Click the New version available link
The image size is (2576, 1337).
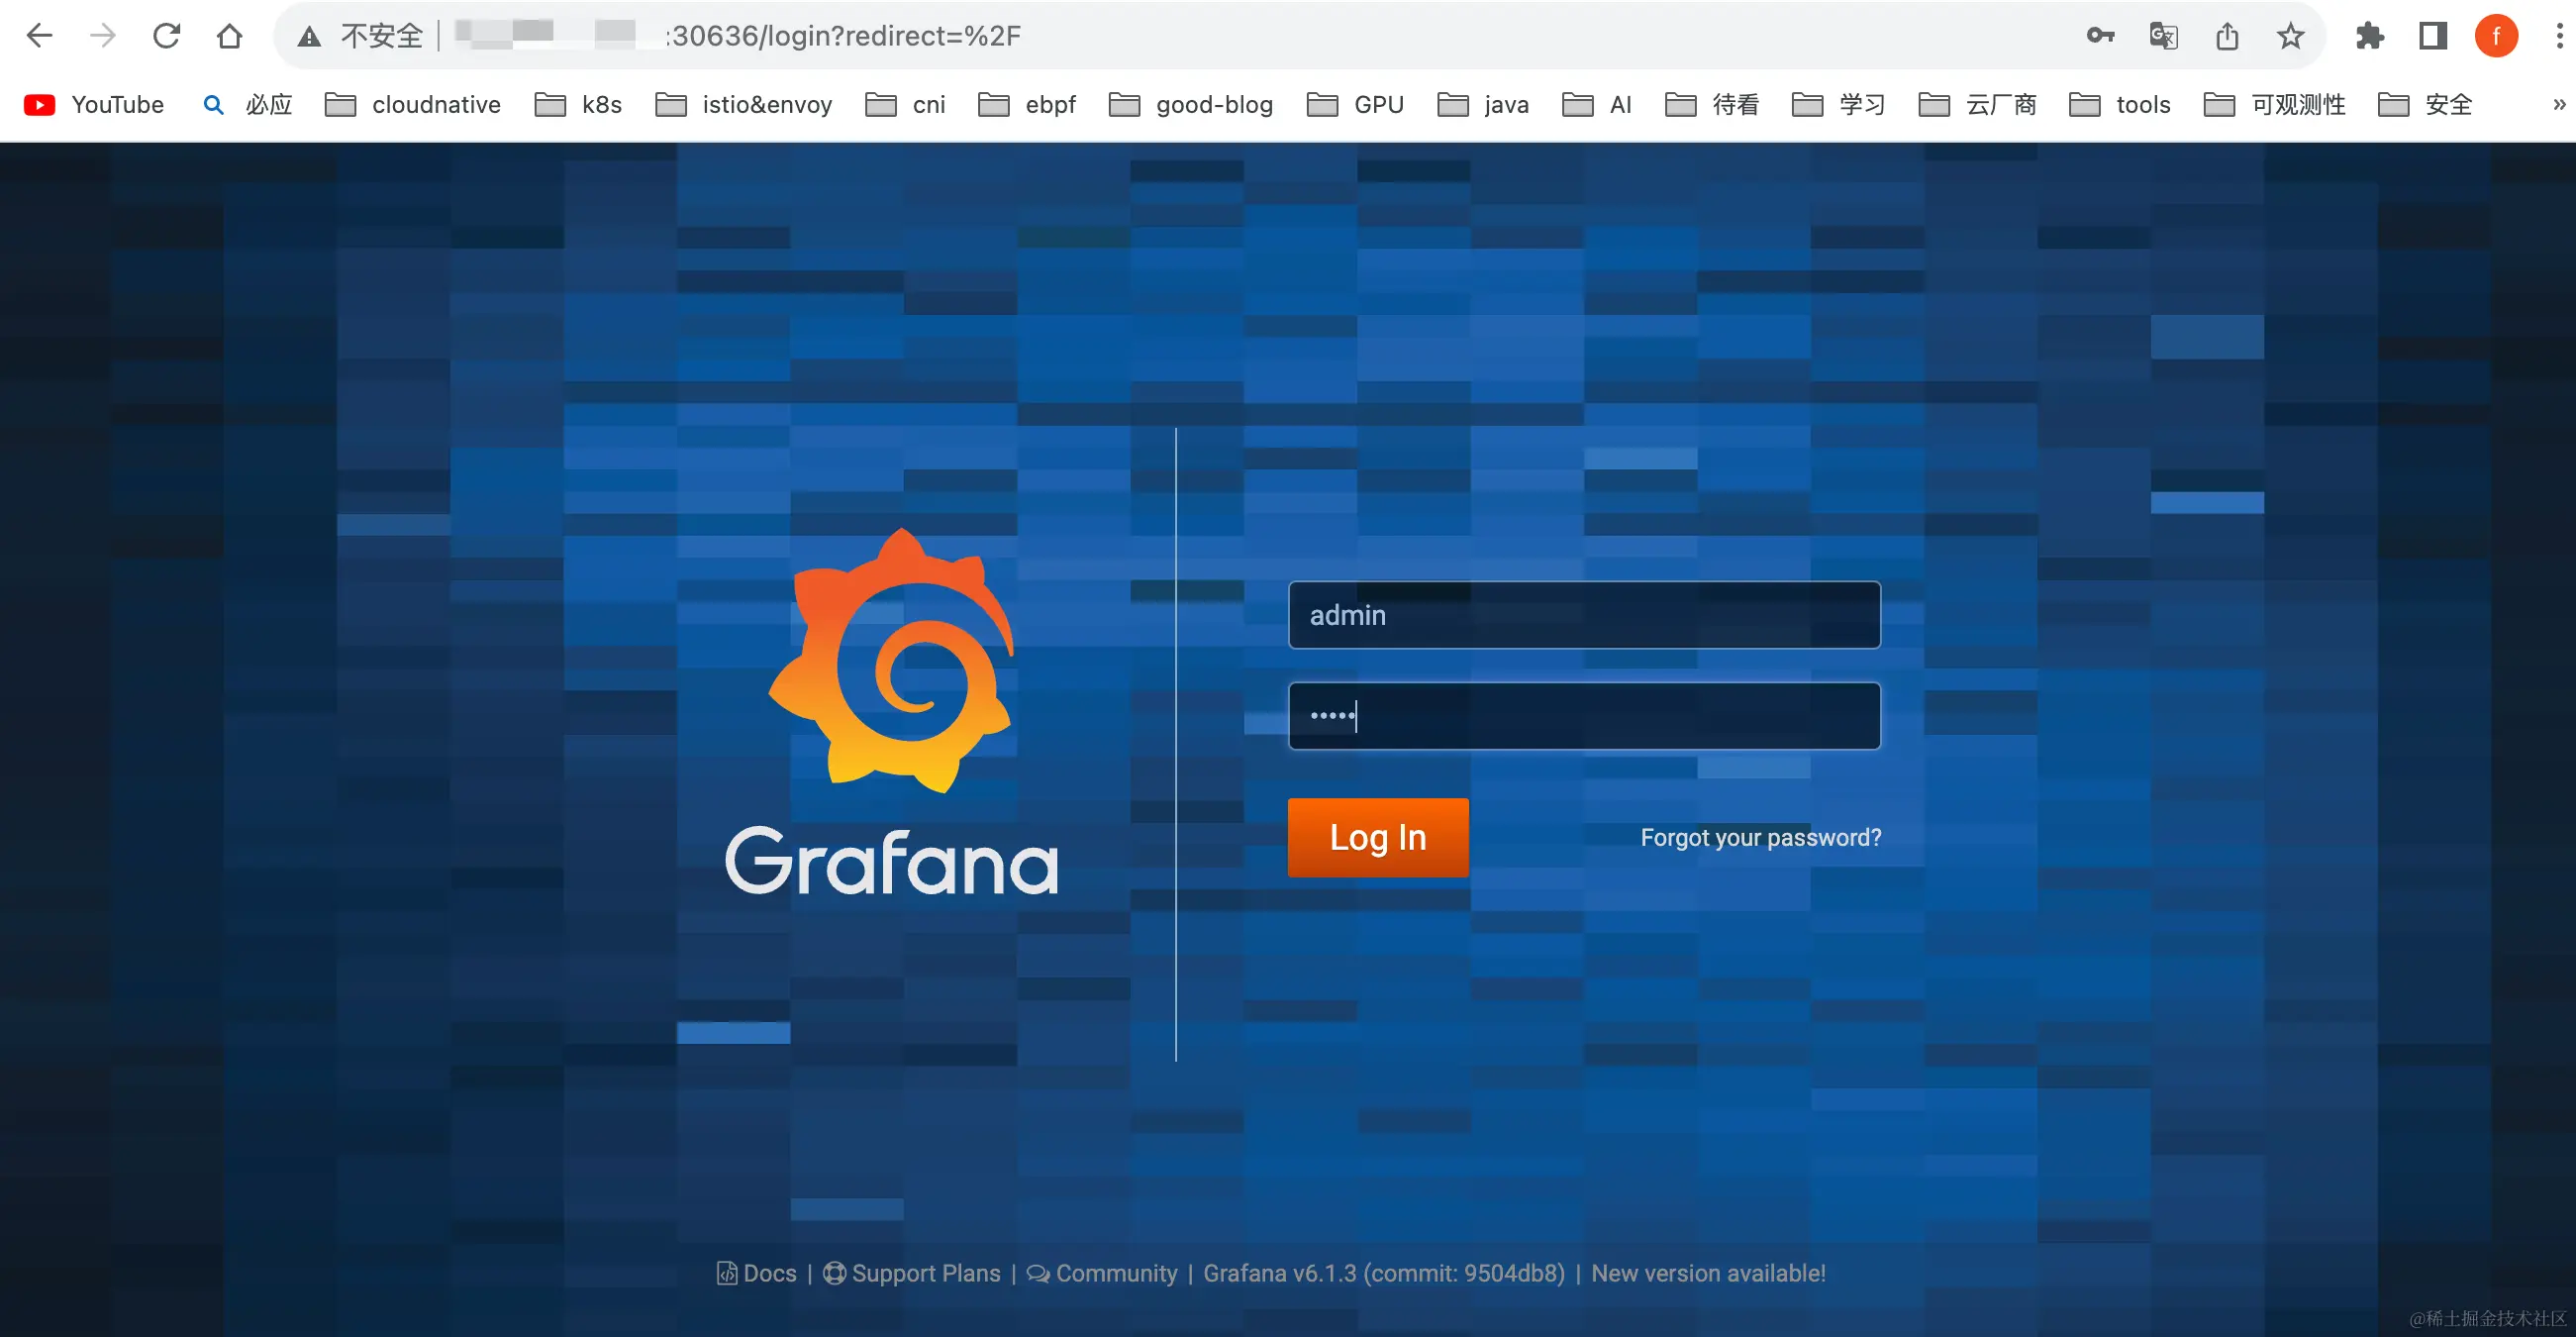(x=1707, y=1273)
